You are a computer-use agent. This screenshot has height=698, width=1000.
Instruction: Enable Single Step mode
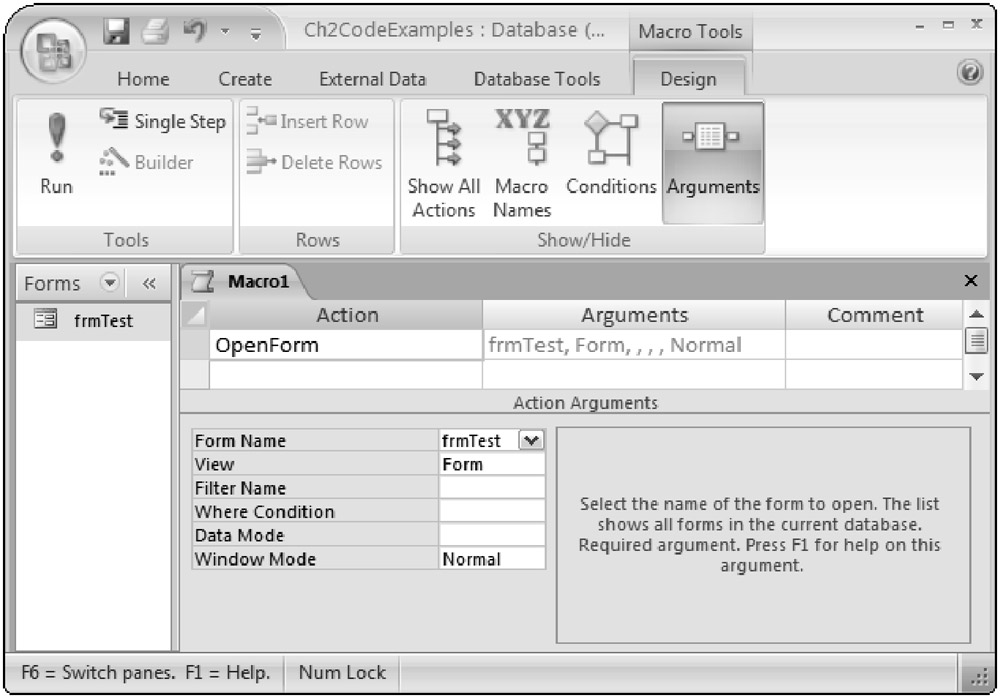(163, 121)
